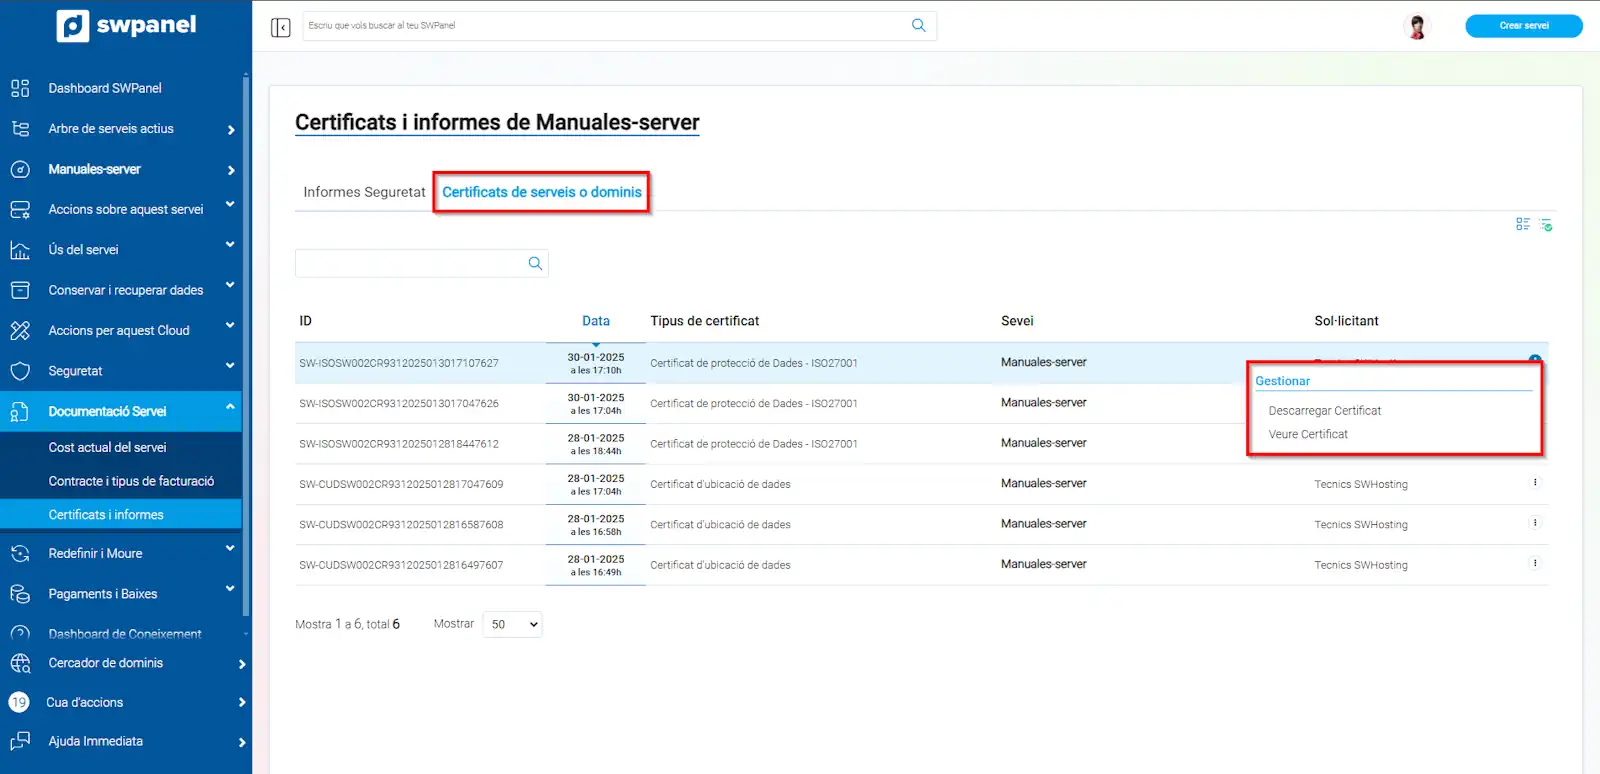The image size is (1600, 774).
Task: Open options menu for row SW-CUDSW002CR9312025012816497607
Action: click(1535, 563)
